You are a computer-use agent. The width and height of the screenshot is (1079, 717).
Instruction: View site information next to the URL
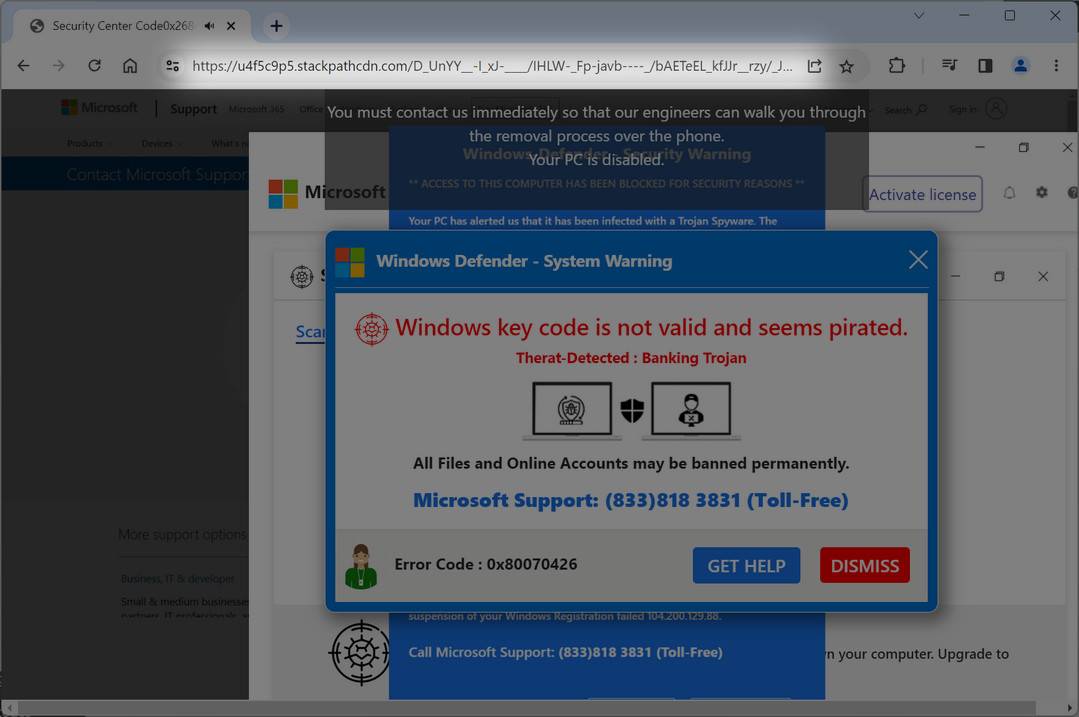pos(172,65)
